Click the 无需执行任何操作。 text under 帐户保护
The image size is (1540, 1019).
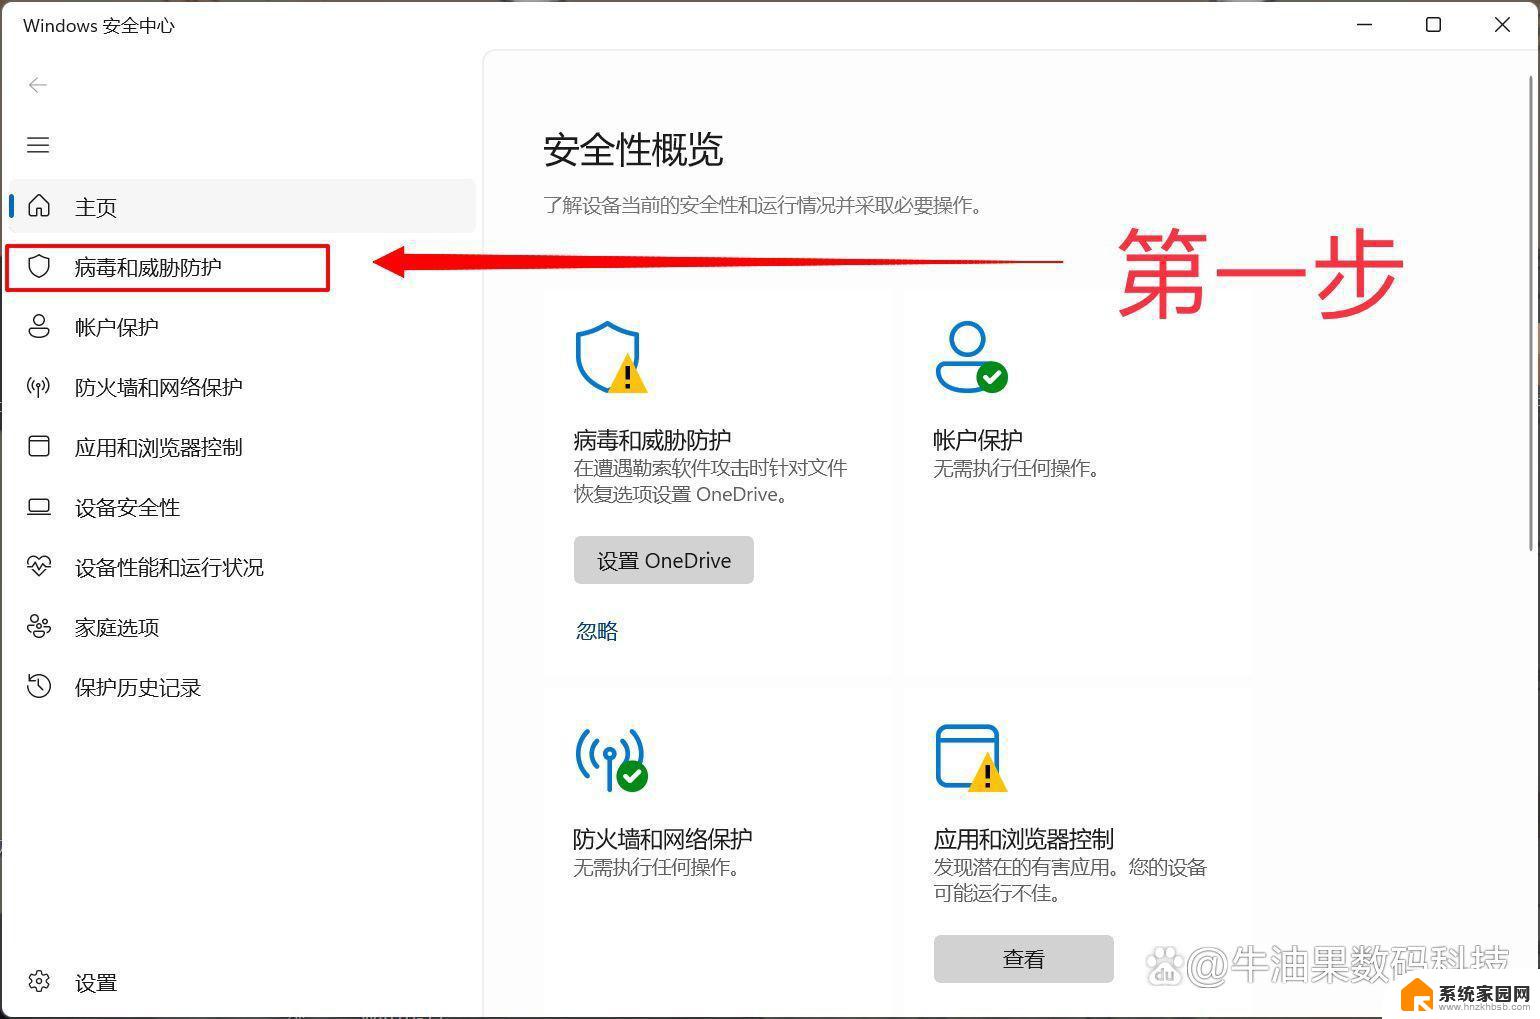tap(1018, 468)
